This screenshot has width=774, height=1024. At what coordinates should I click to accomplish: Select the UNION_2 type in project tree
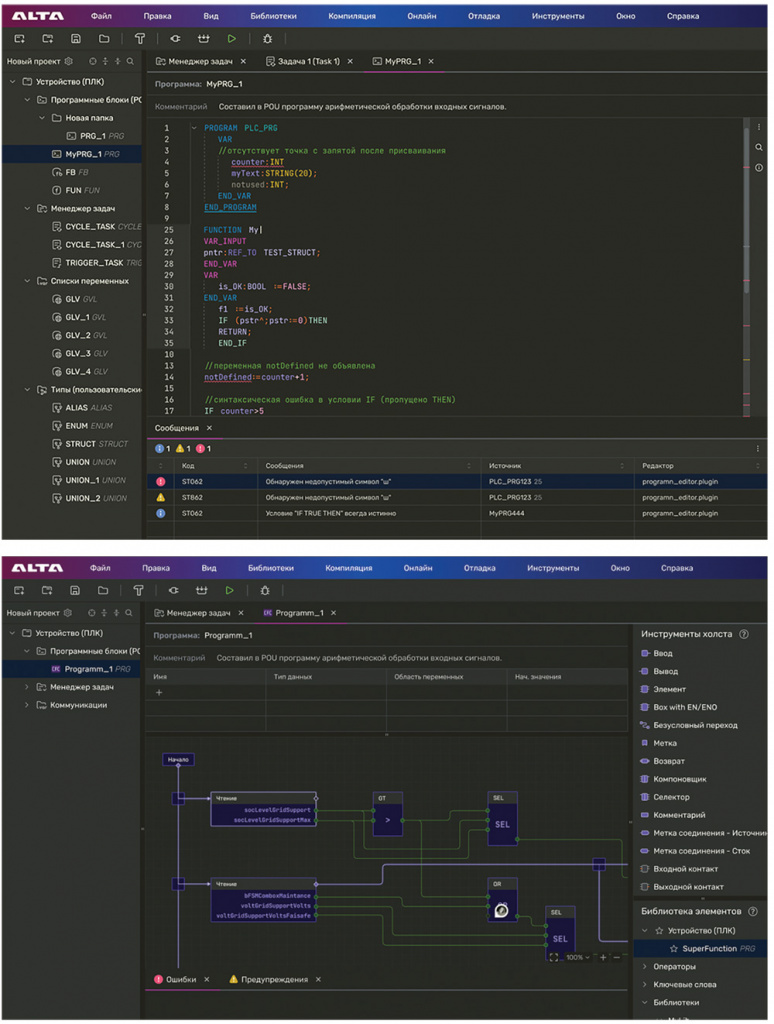[96, 498]
